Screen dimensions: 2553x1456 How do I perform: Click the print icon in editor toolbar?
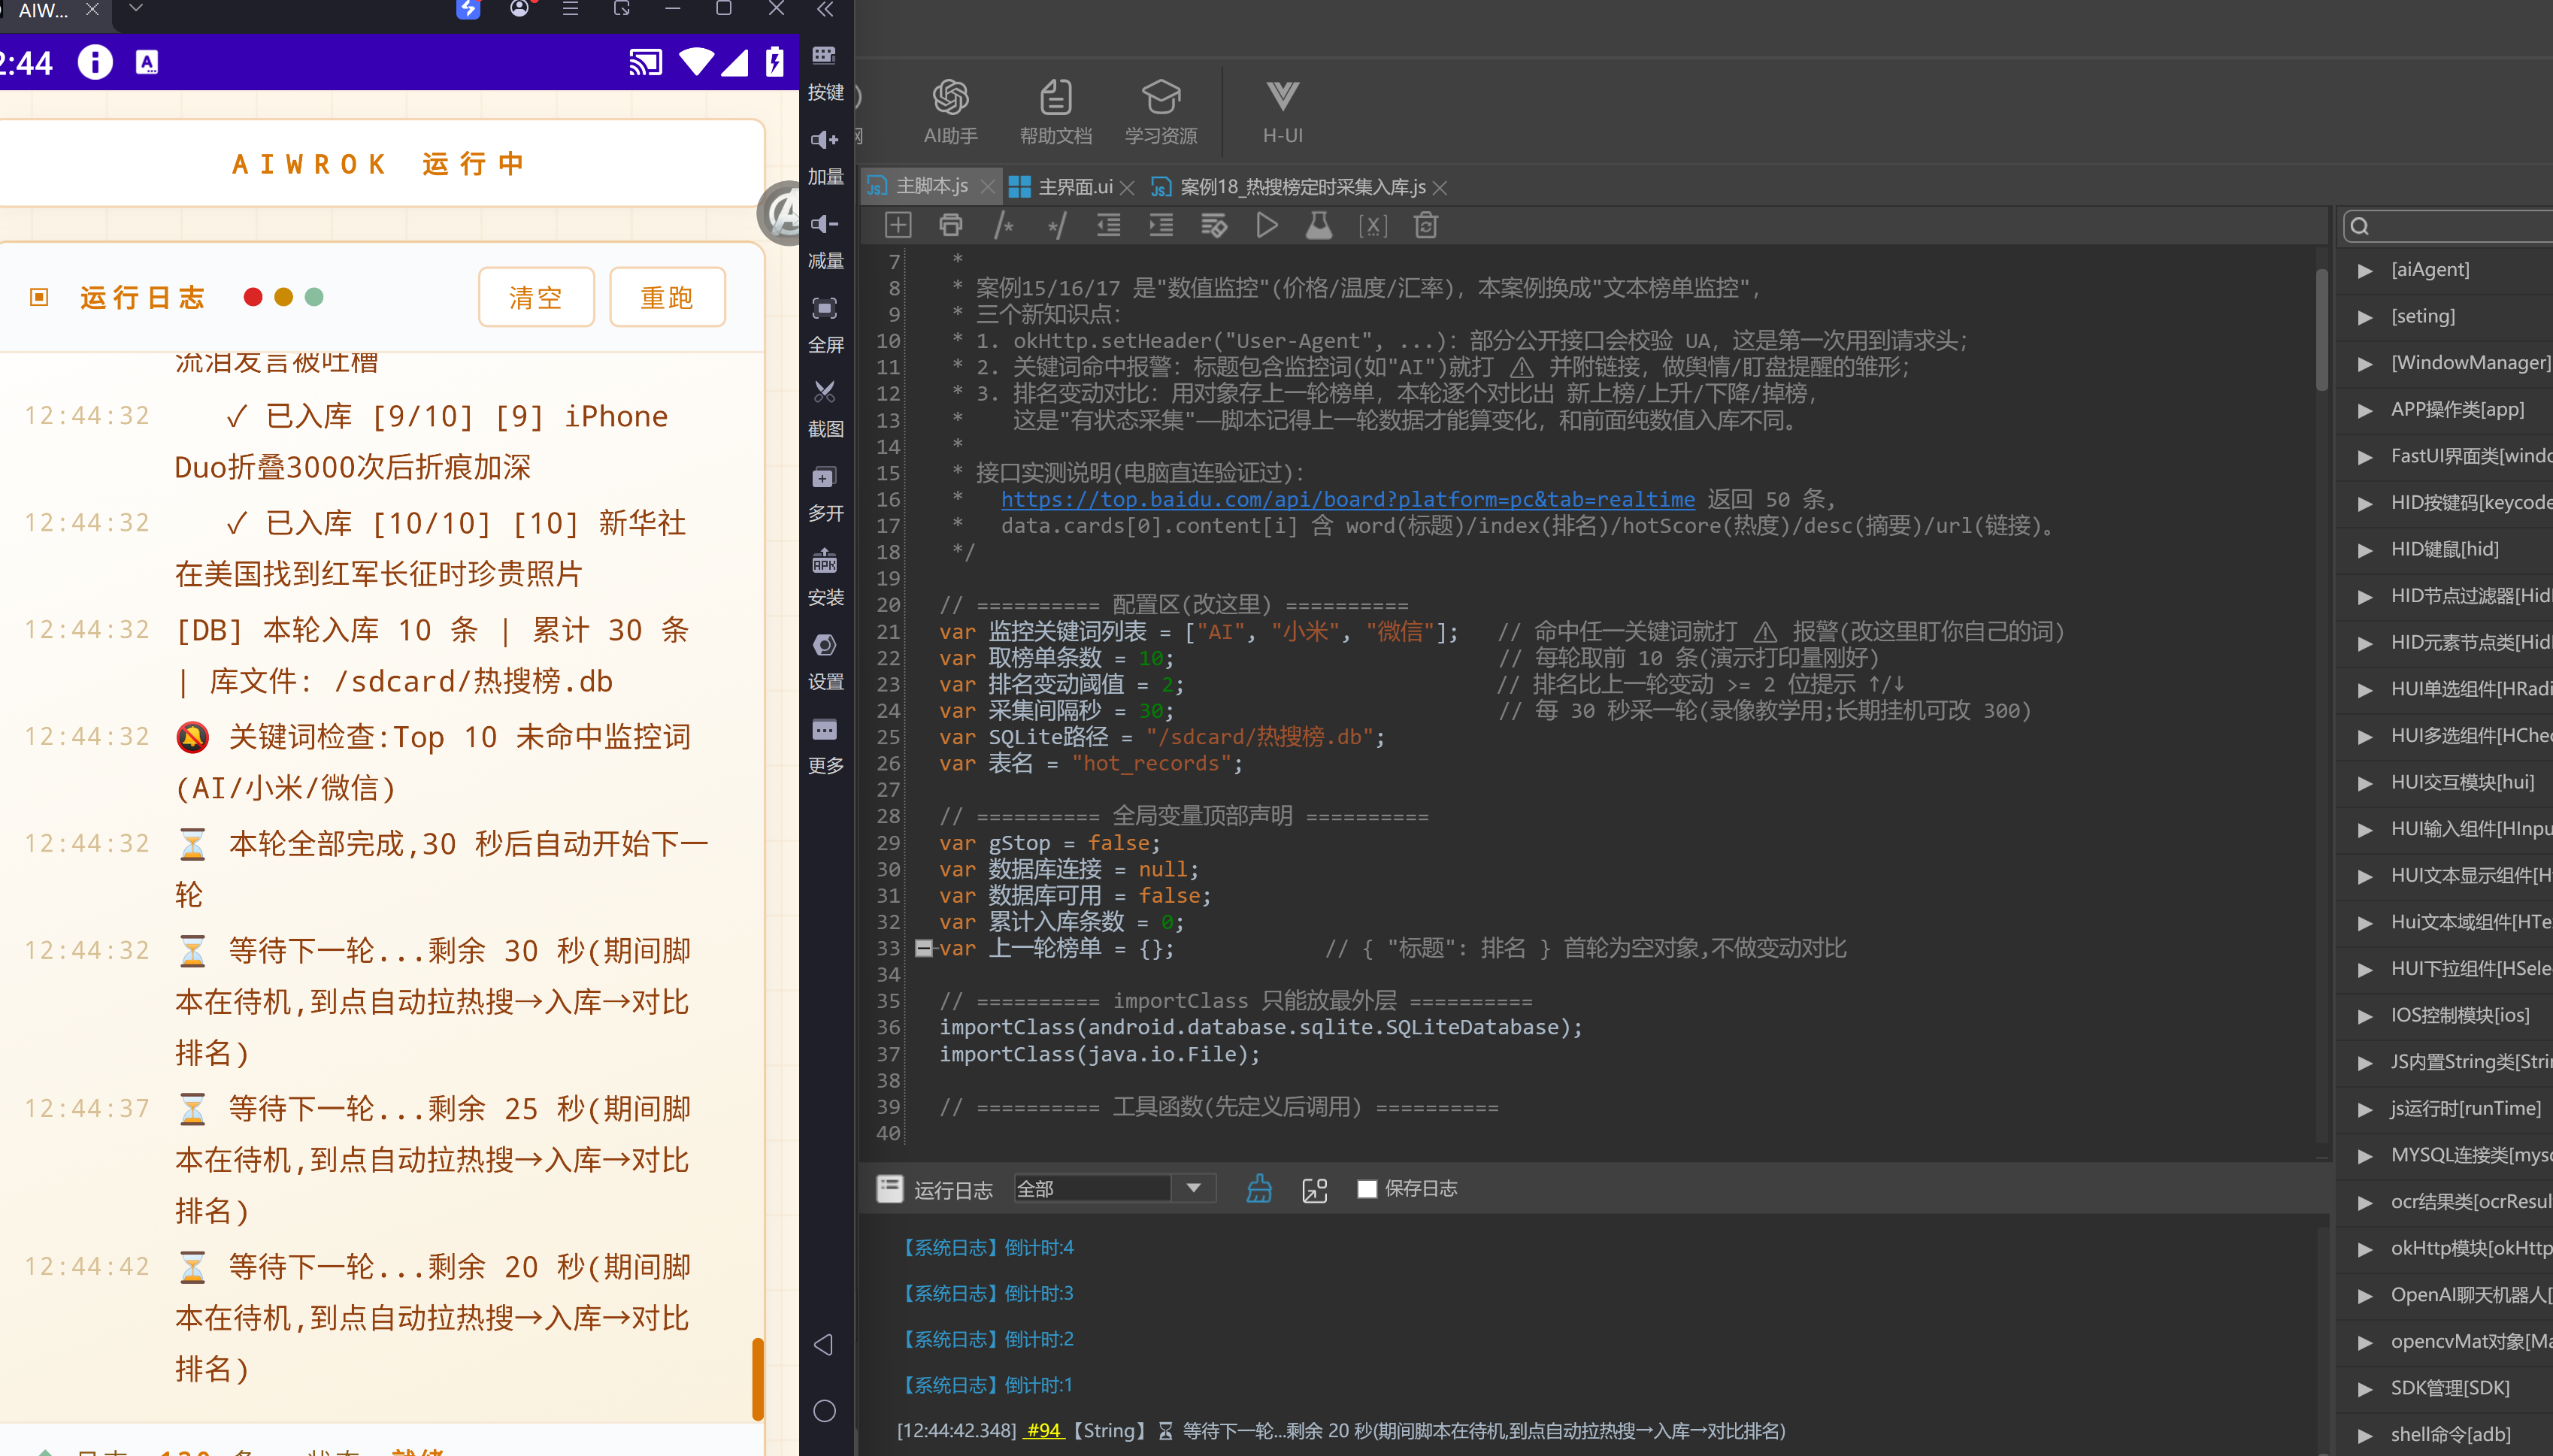click(950, 225)
